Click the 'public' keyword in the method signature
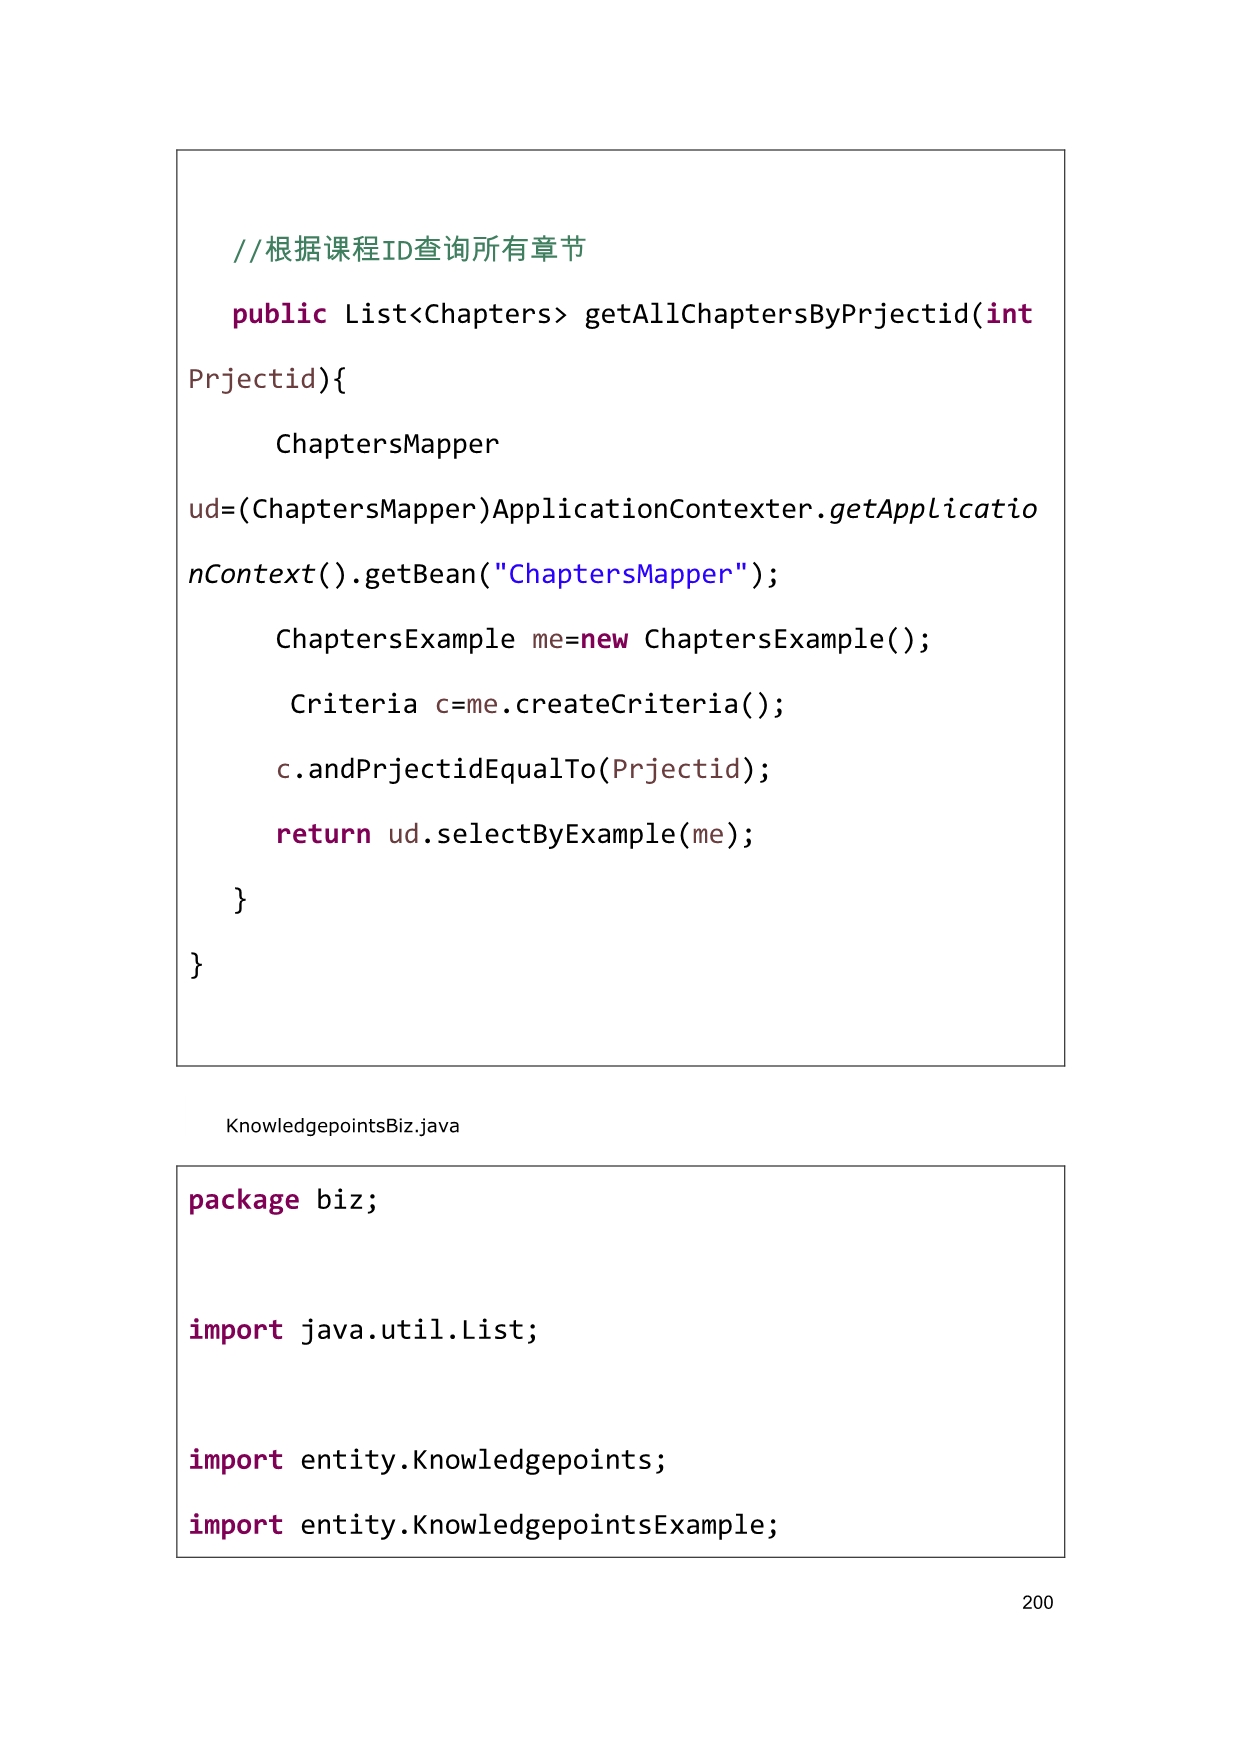This screenshot has height=1753, width=1240. coord(279,314)
